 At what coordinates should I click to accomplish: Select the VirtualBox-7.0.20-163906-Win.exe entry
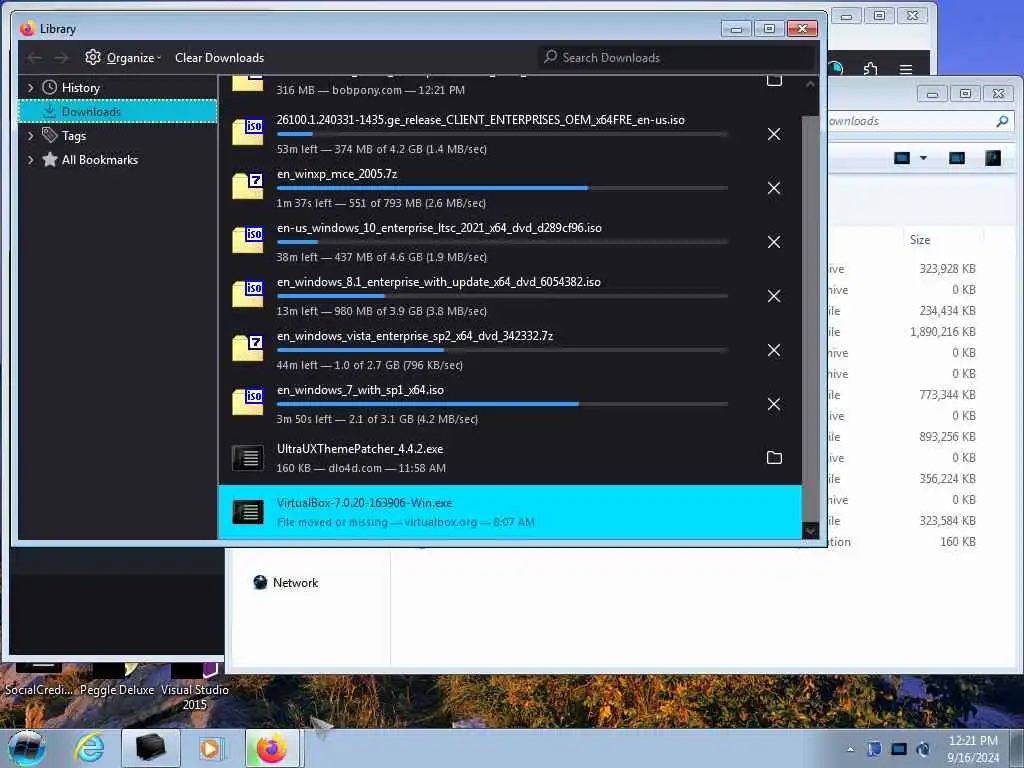[x=510, y=512]
